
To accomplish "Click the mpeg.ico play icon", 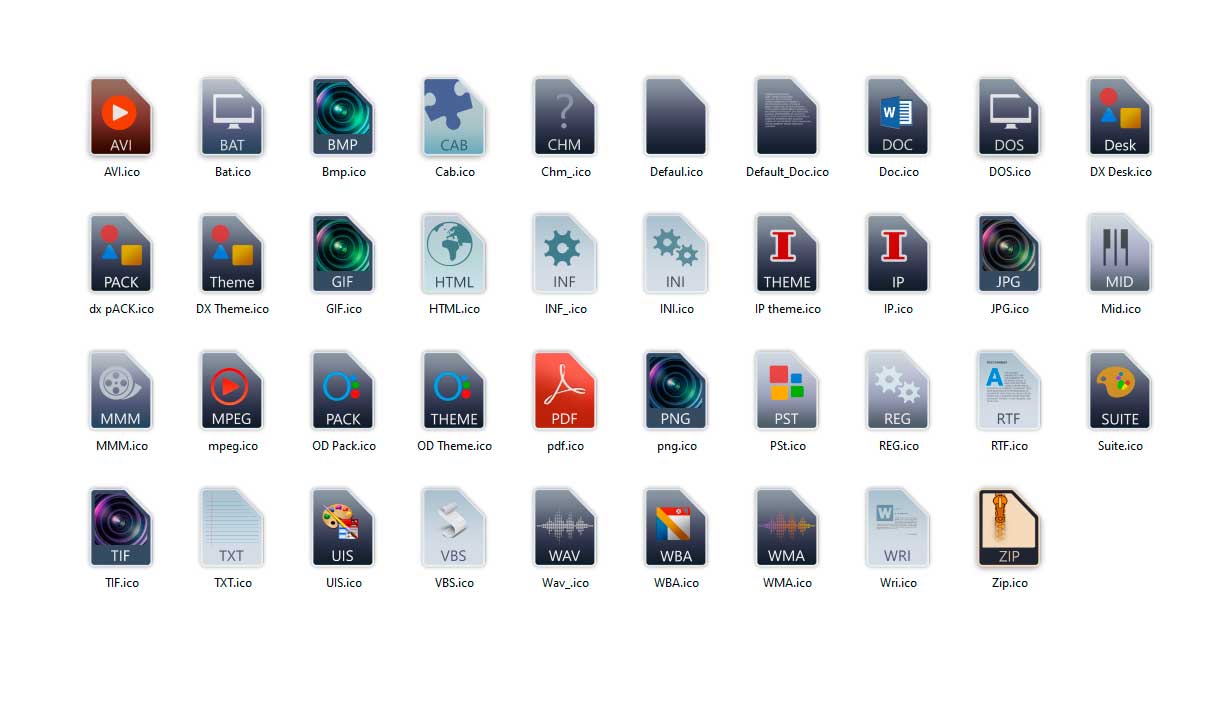I will (x=232, y=391).
